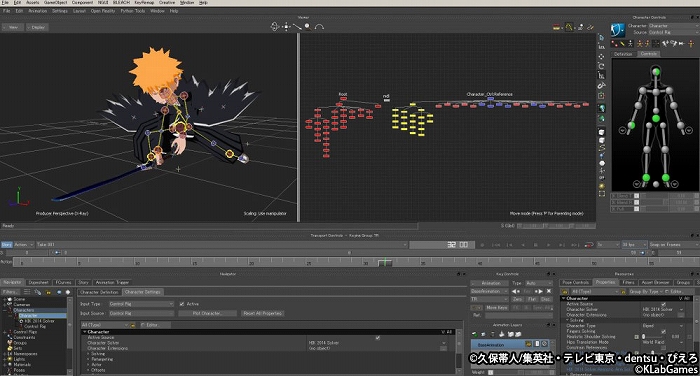The width and height of the screenshot is (700, 376).
Task: Click the delete key X icon
Action: click(549, 291)
